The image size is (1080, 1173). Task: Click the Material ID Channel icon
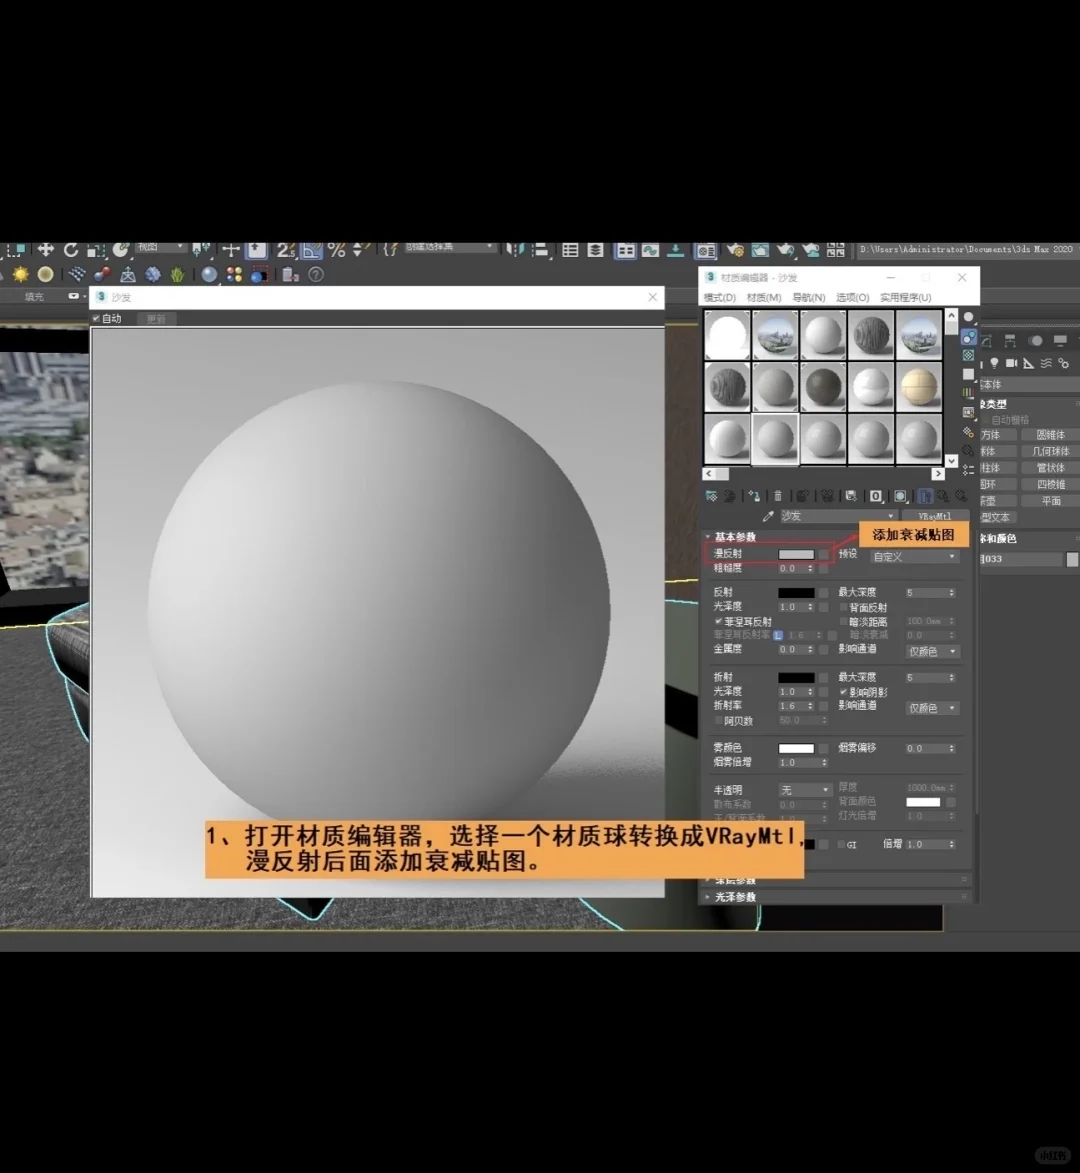click(x=876, y=496)
